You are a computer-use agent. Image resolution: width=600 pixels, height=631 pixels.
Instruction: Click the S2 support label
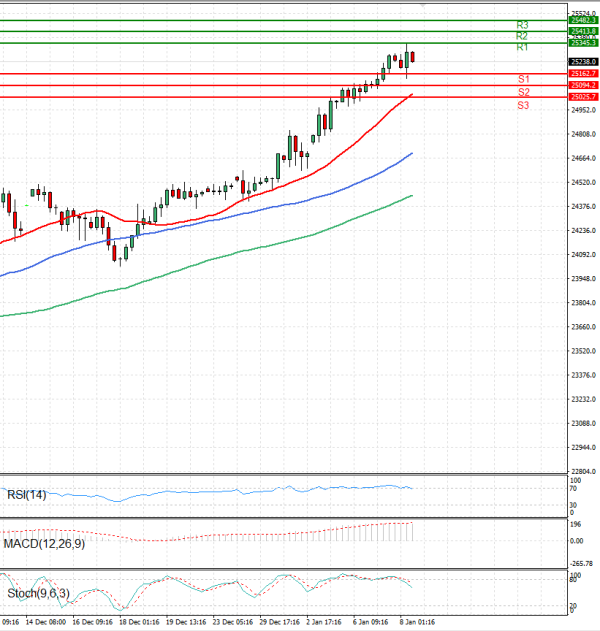(523, 92)
